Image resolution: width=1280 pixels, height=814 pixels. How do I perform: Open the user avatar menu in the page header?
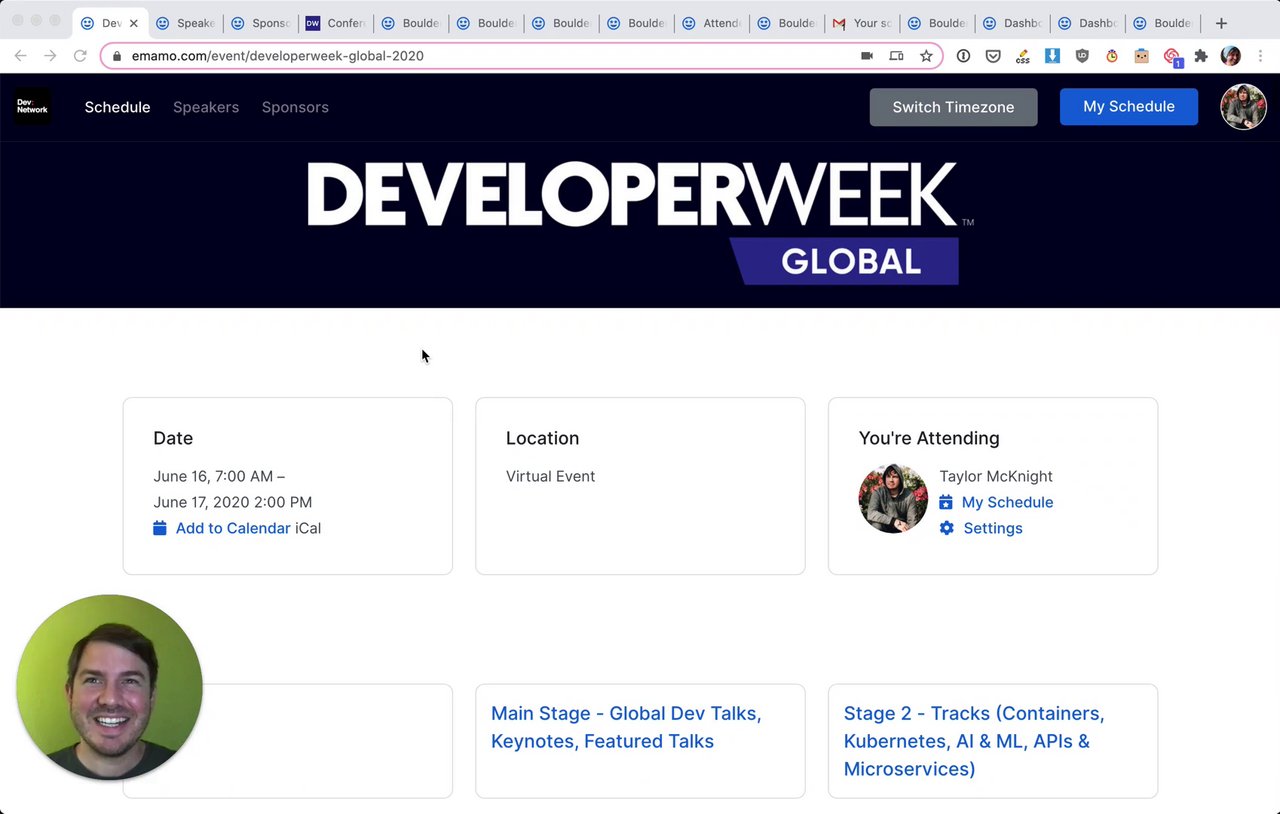tap(1243, 107)
